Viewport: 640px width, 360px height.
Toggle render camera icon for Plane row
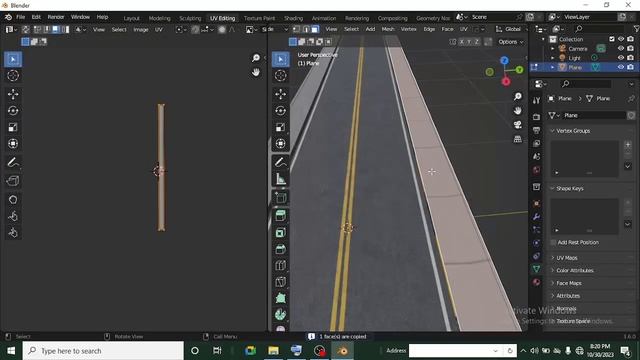click(631, 67)
